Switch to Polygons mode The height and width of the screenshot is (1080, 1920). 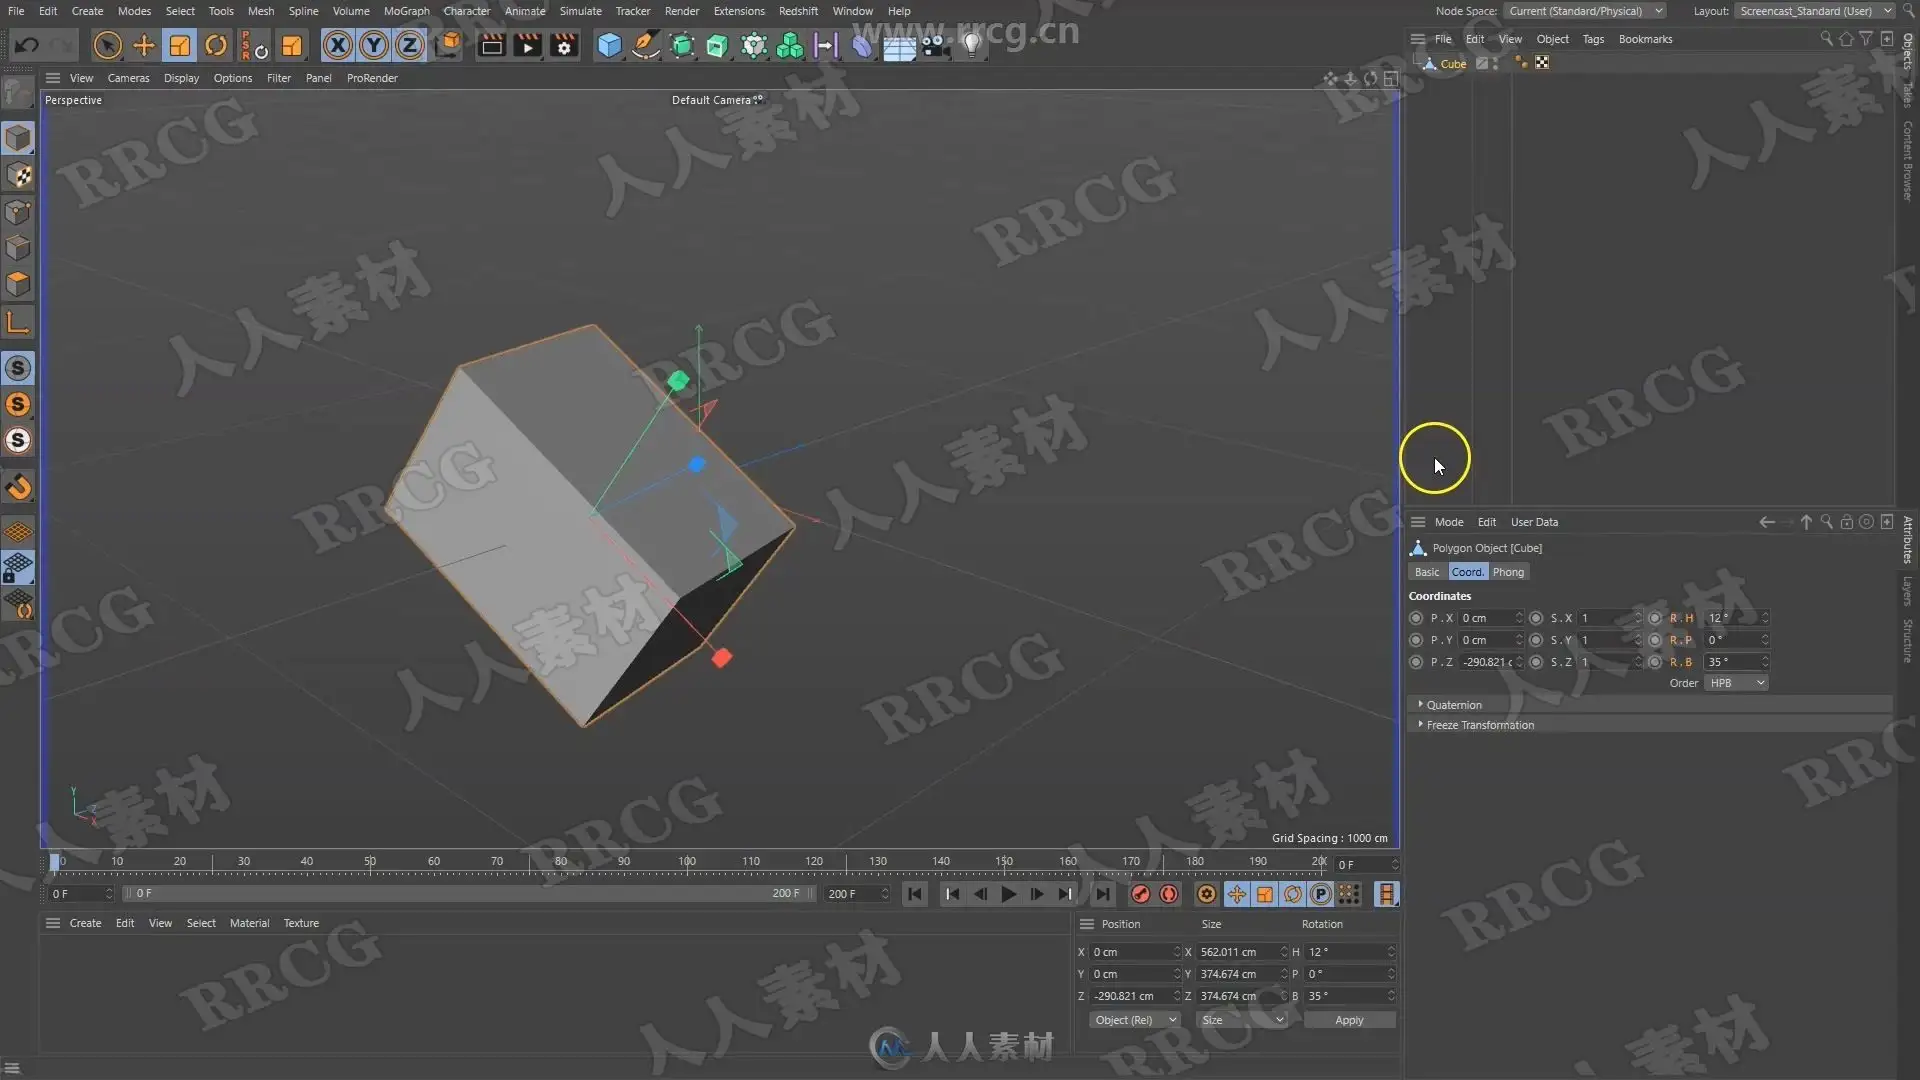(18, 284)
